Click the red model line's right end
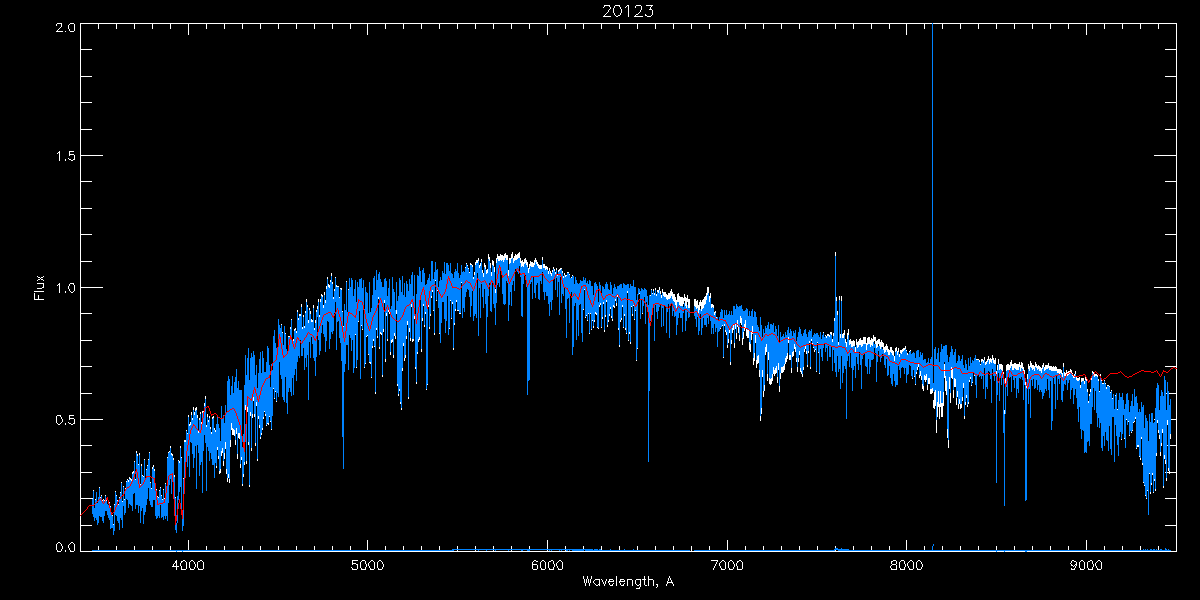The width and height of the screenshot is (1200, 600). pos(1172,368)
